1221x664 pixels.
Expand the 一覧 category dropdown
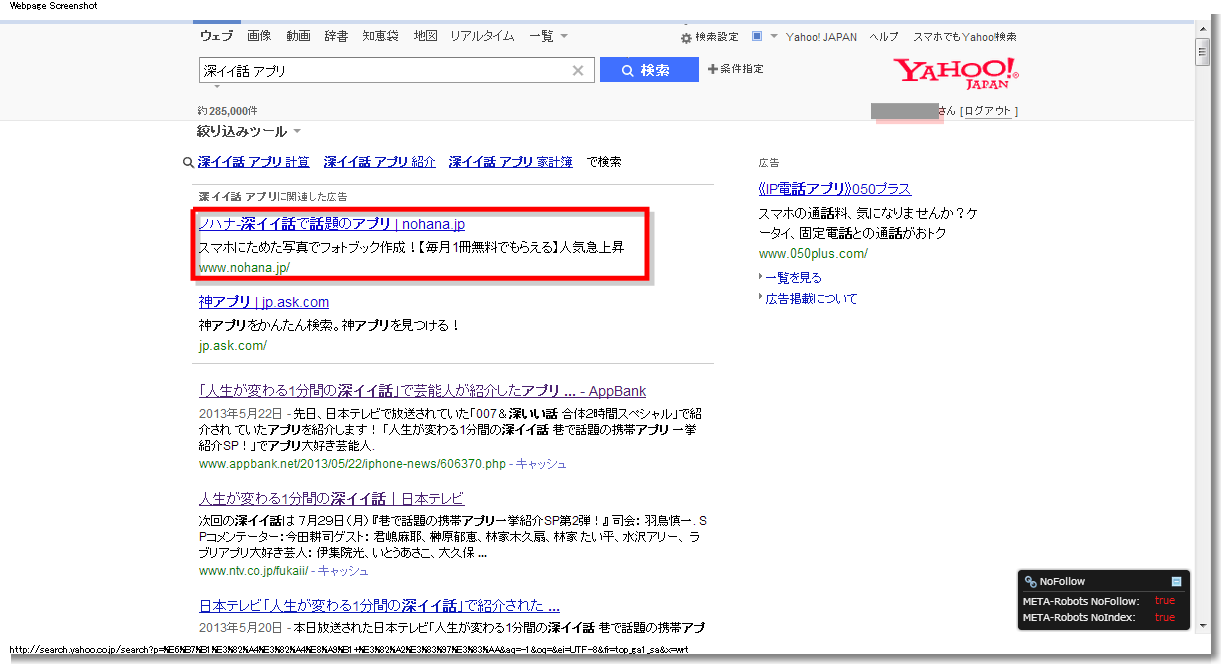tap(548, 36)
